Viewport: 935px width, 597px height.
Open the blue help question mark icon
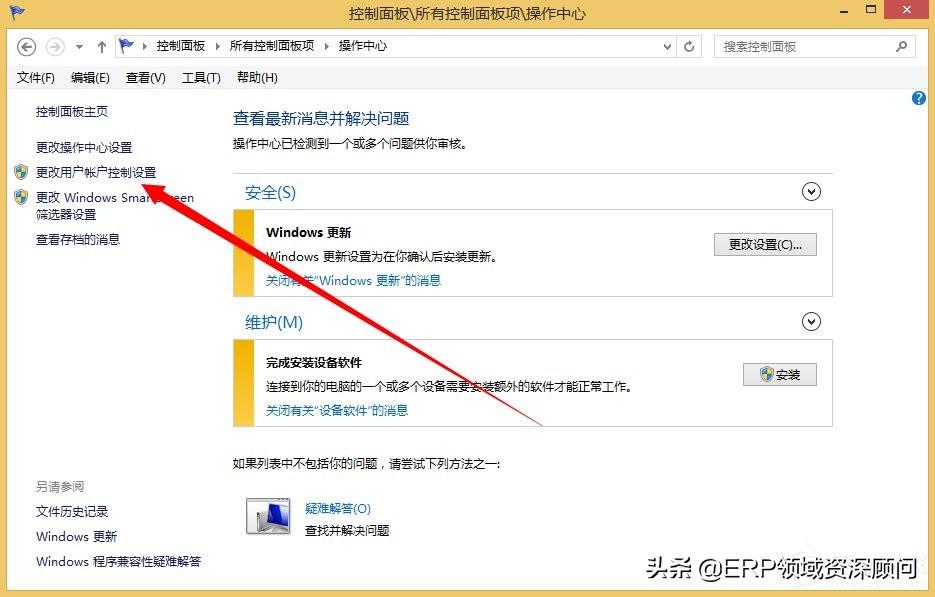[919, 98]
